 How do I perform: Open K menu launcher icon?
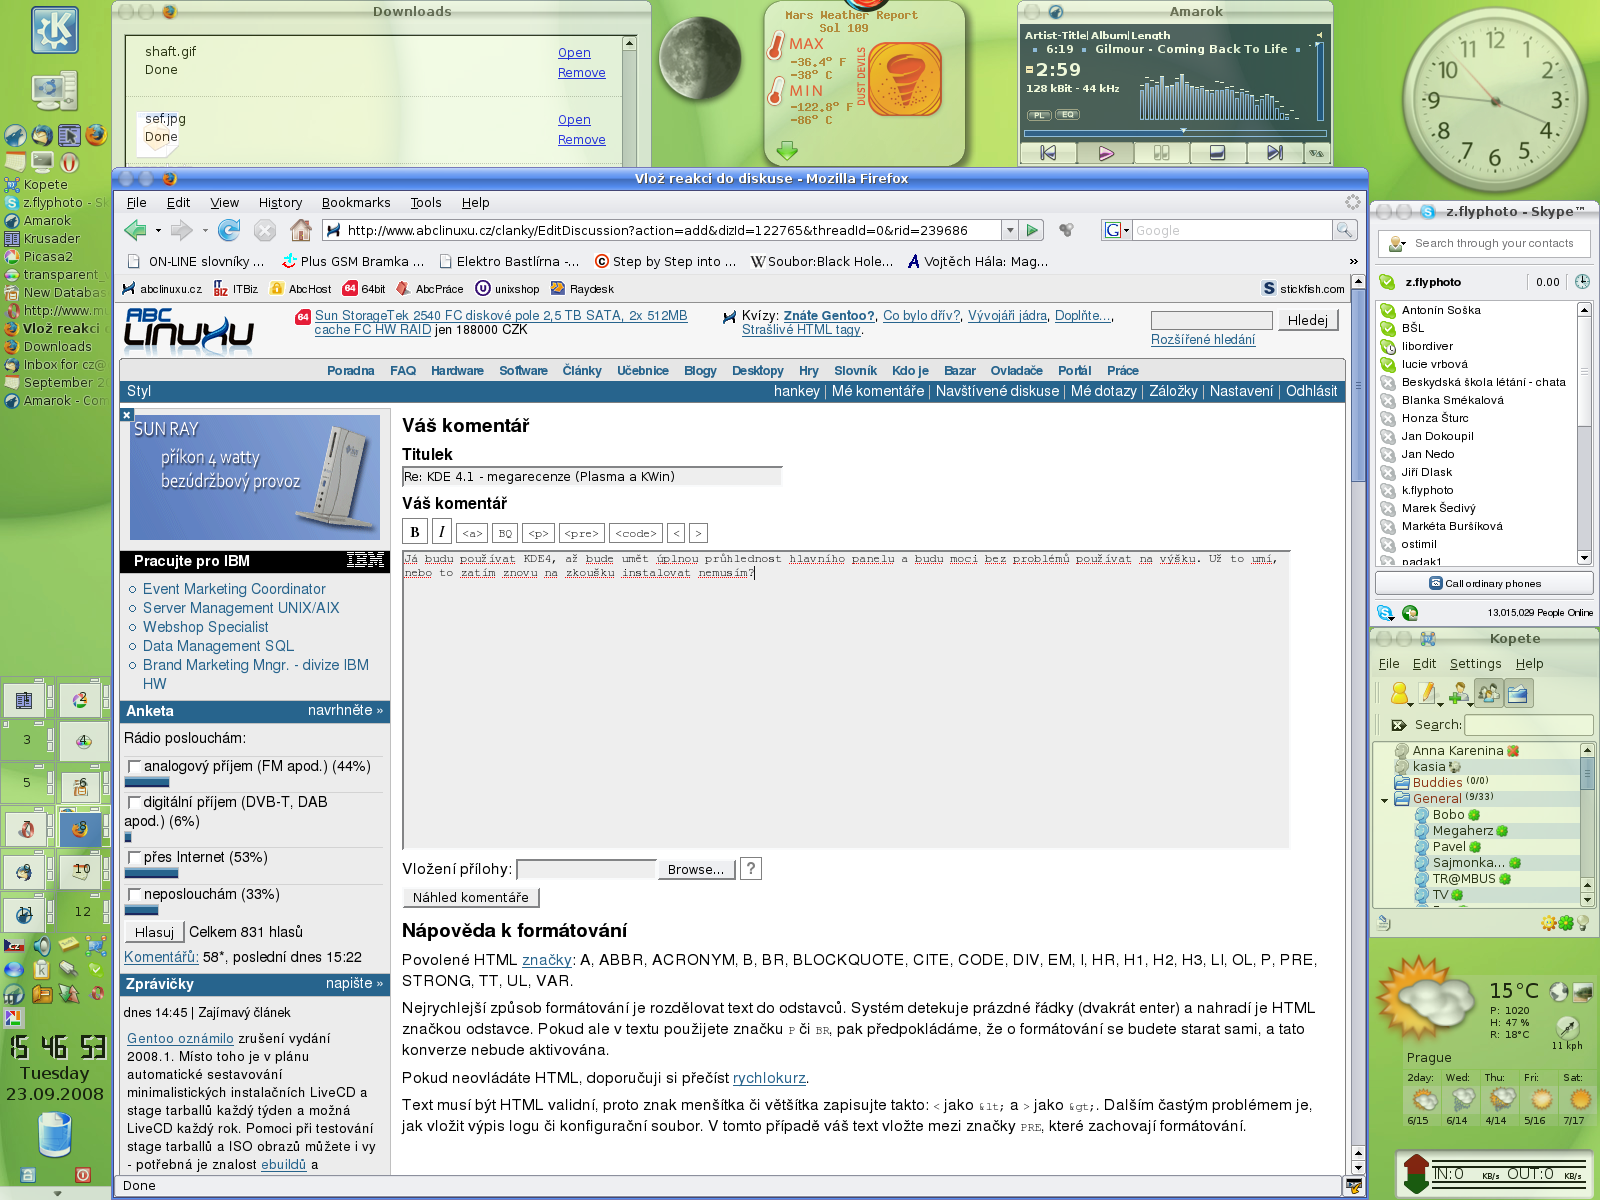[x=55, y=30]
